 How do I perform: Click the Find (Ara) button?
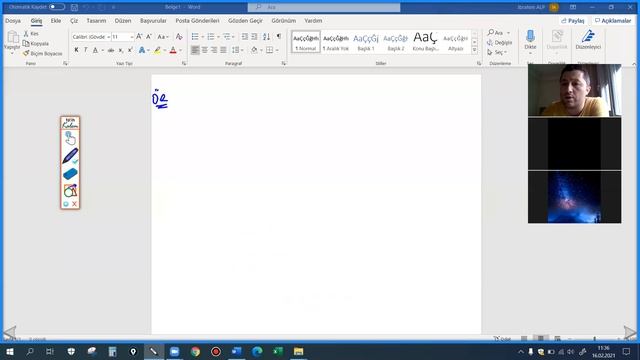[498, 32]
